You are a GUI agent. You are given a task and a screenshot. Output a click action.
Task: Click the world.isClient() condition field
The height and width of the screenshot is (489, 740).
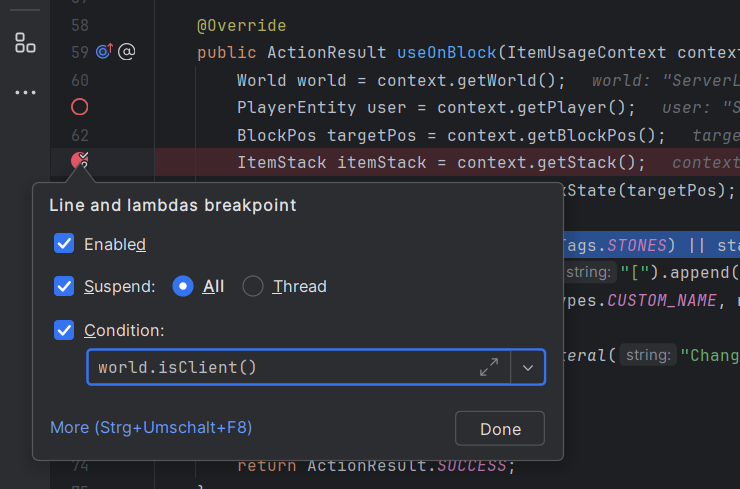(280, 367)
